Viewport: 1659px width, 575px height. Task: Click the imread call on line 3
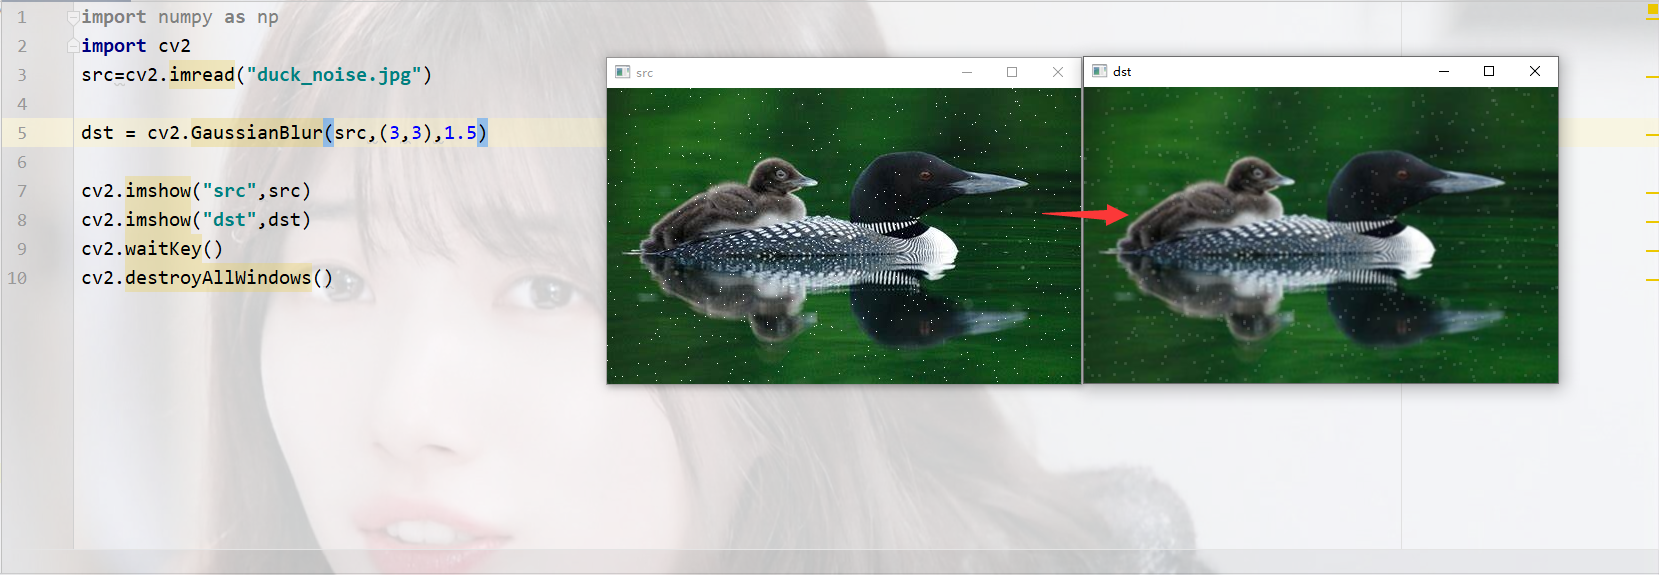(202, 75)
